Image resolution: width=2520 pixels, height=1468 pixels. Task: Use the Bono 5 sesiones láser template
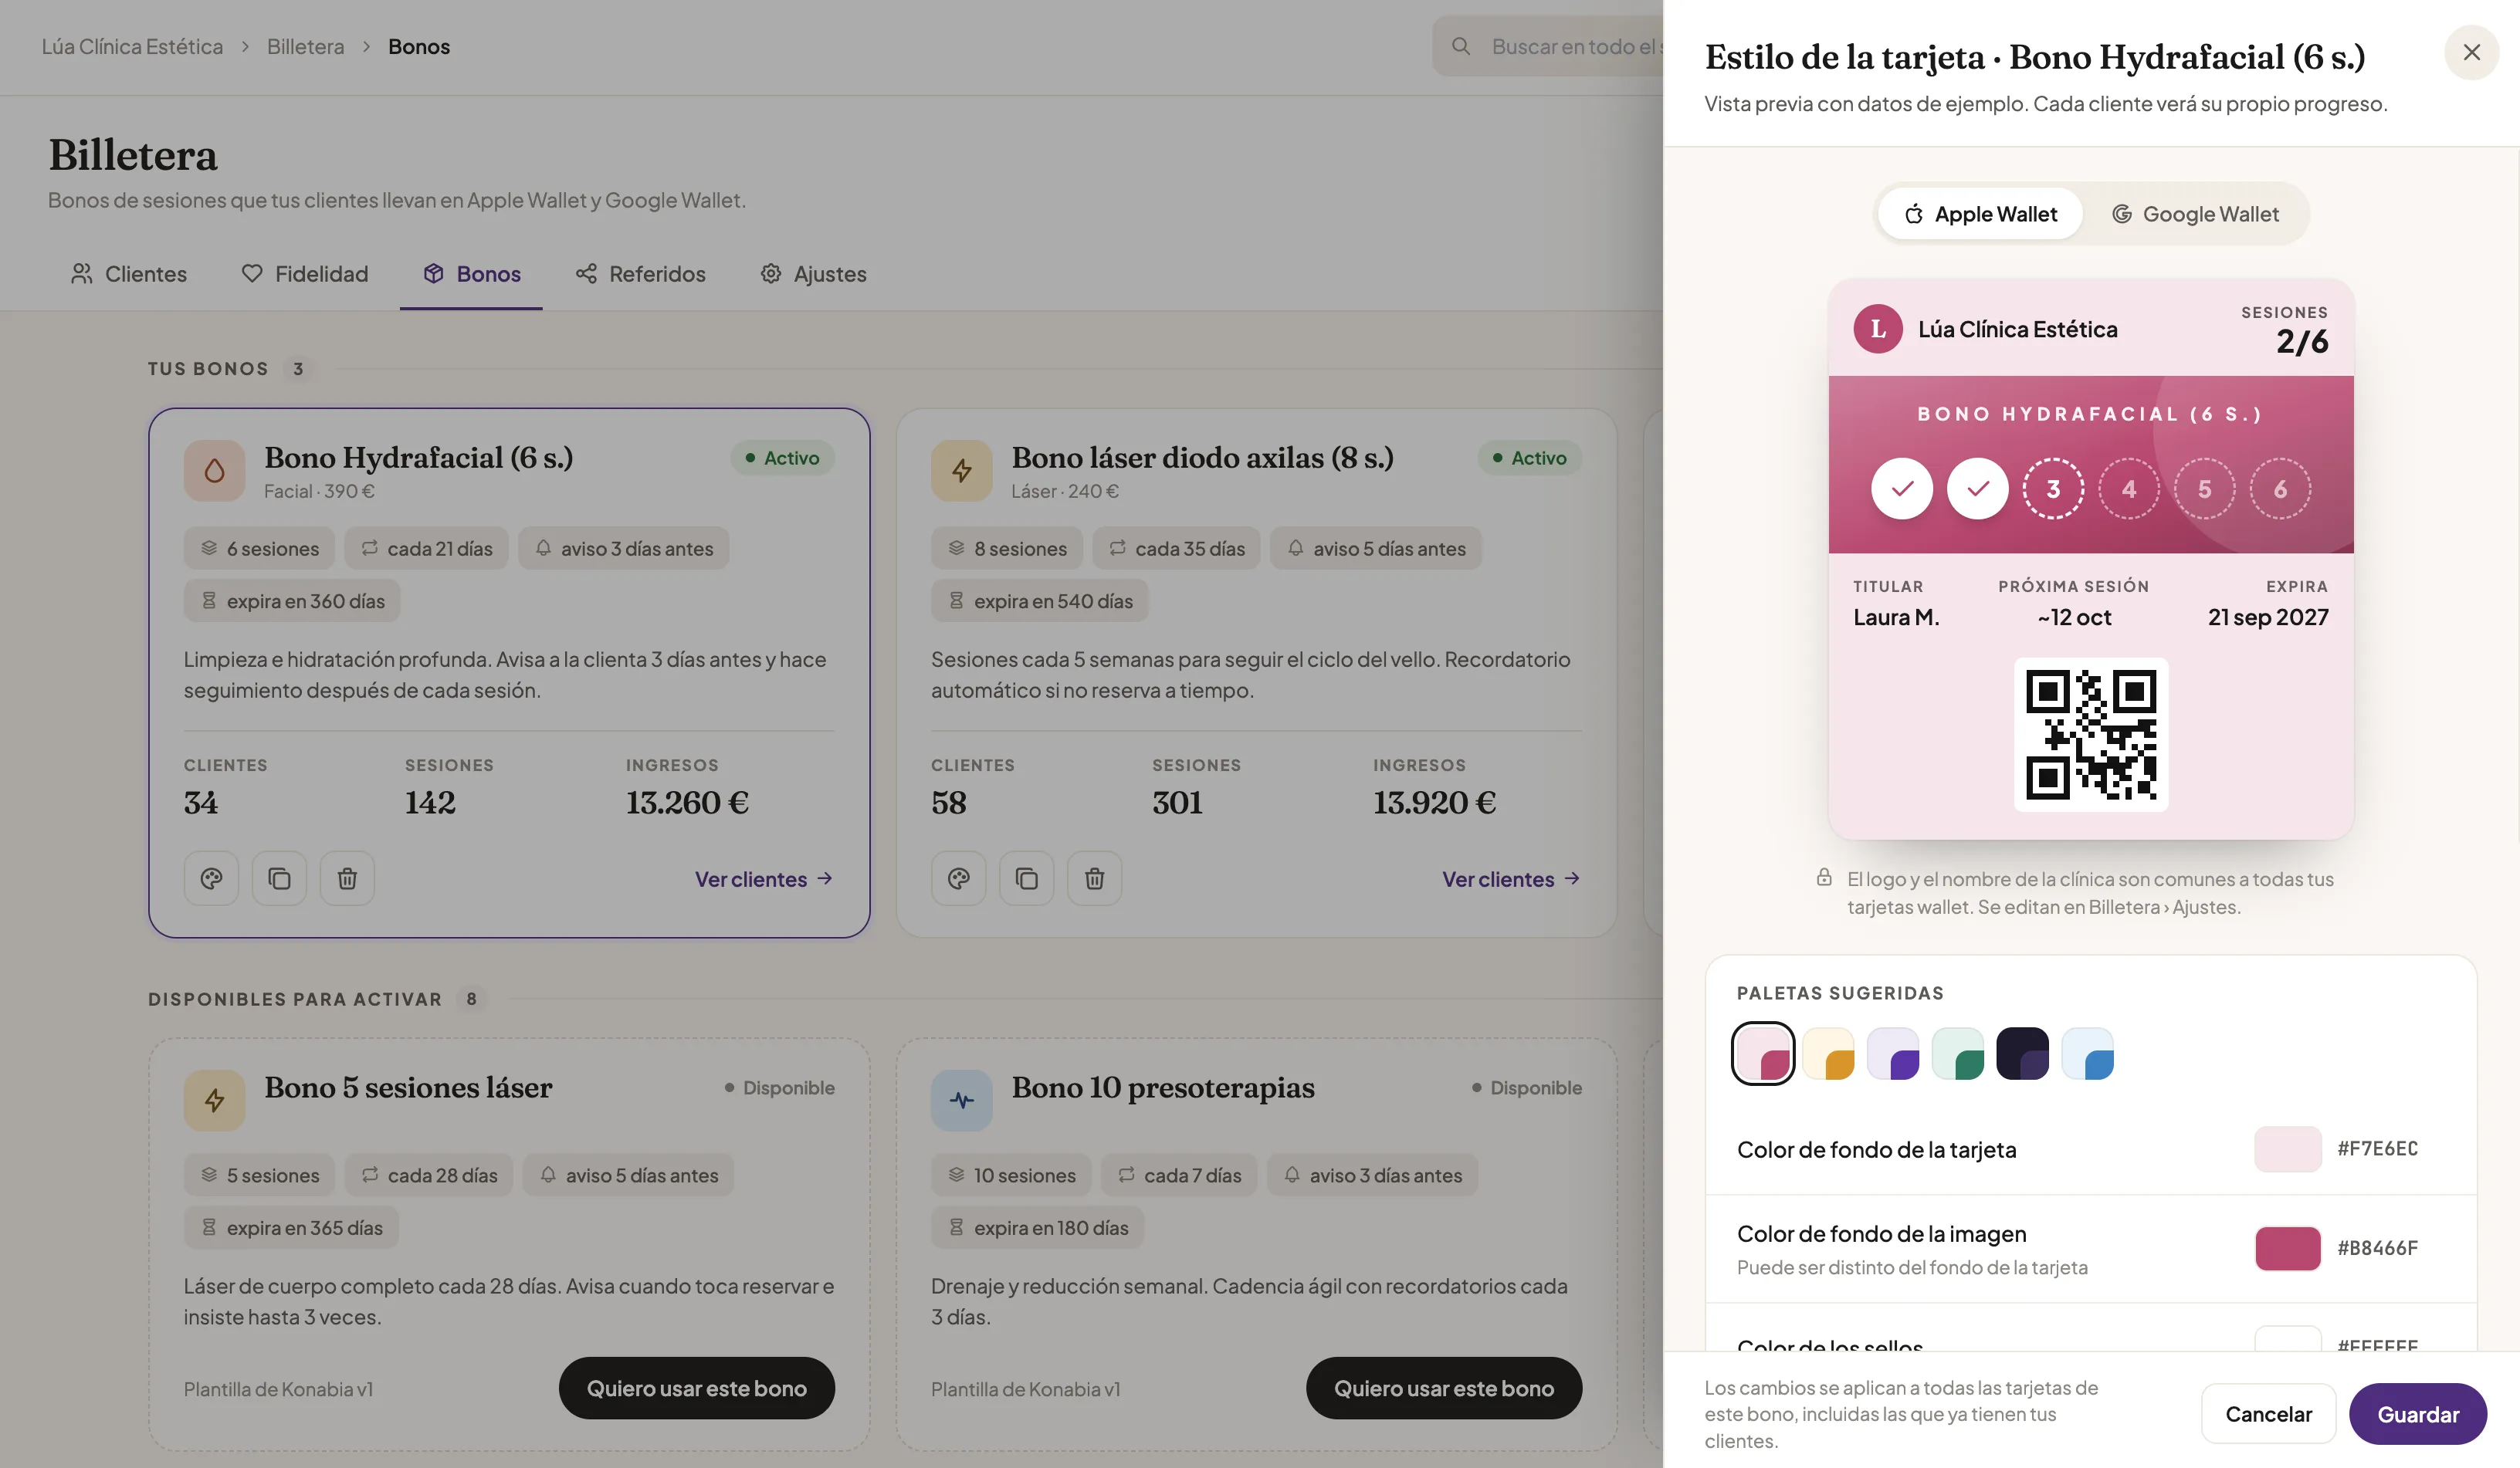(696, 1388)
